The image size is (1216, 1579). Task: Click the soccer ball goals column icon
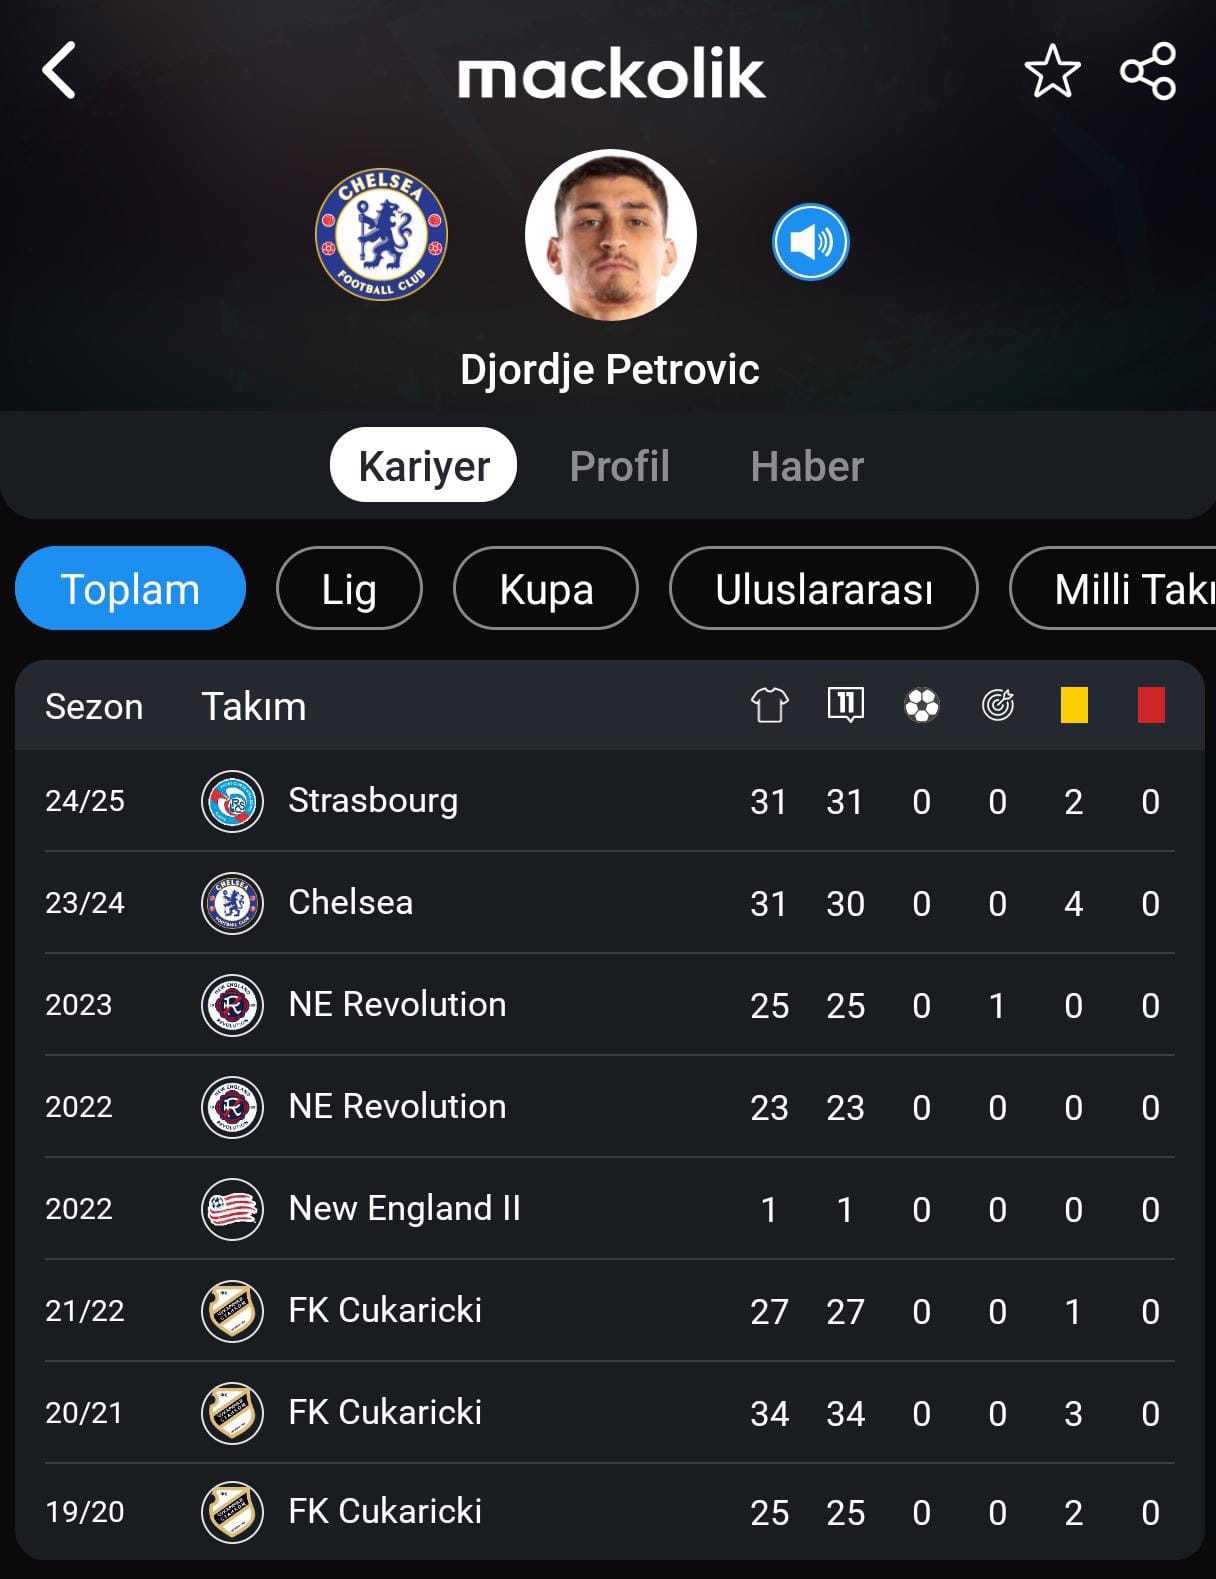point(922,706)
